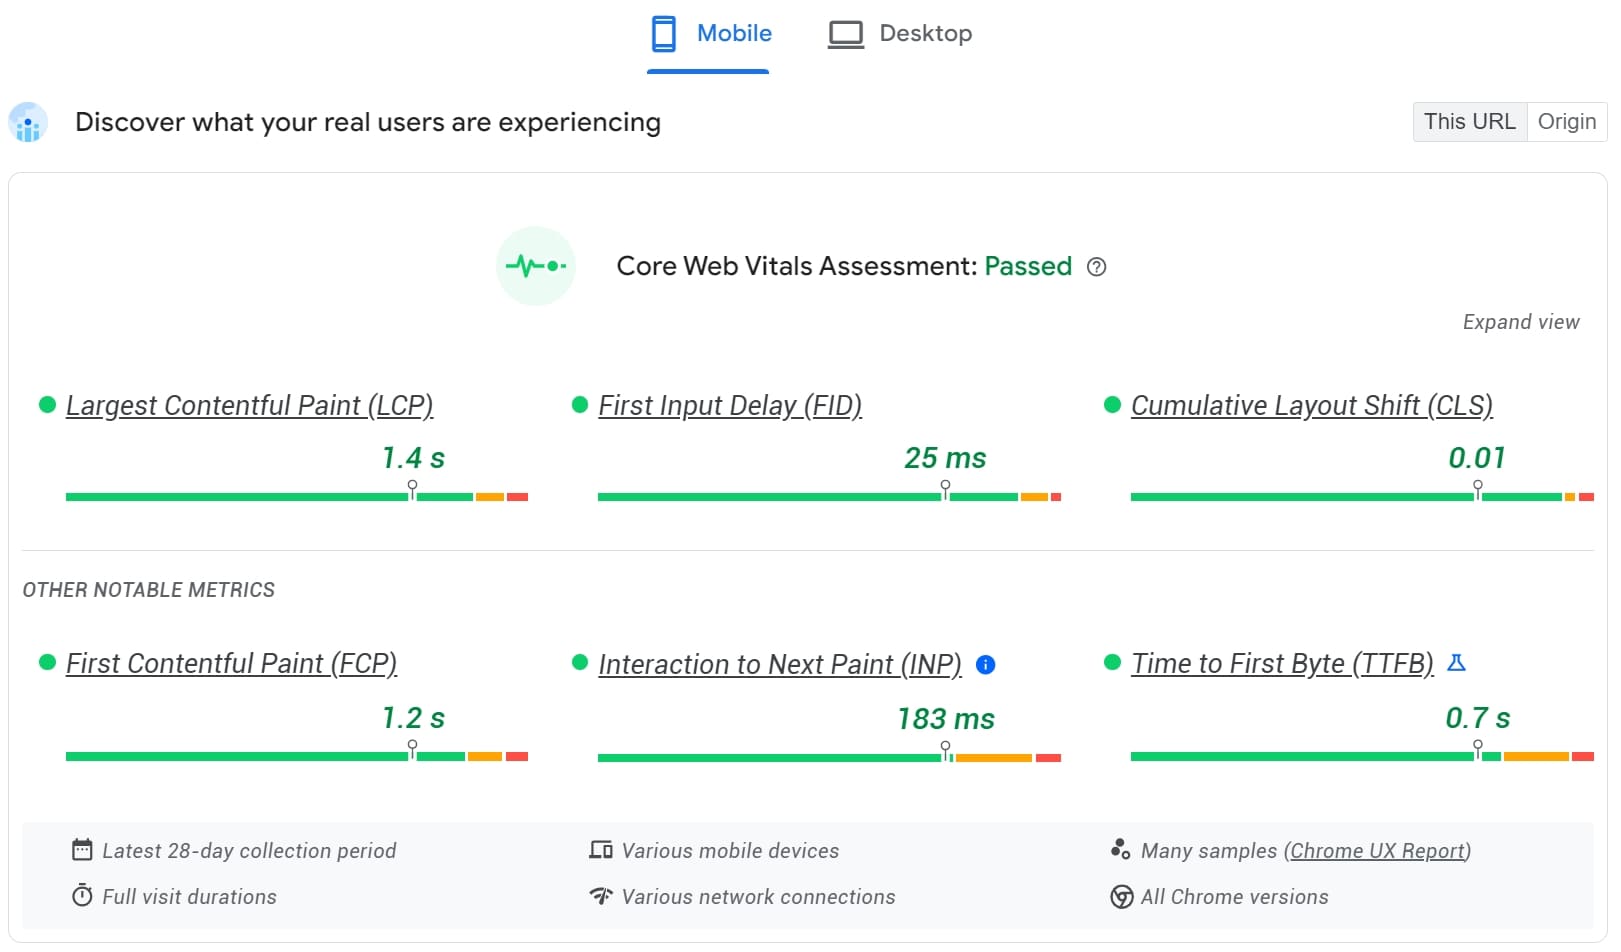Click the desktop monitor icon beside Desktop
The image size is (1621, 952).
(845, 33)
